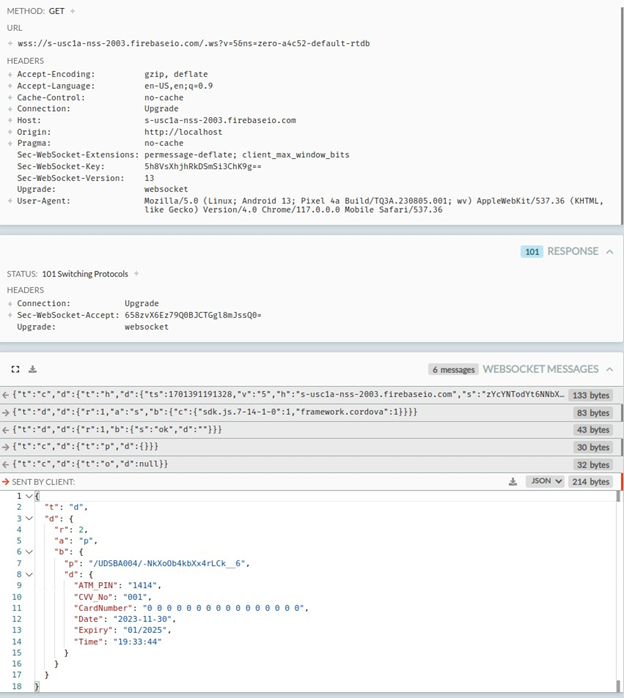Click the plus icon beside User-Agent header

(10, 201)
